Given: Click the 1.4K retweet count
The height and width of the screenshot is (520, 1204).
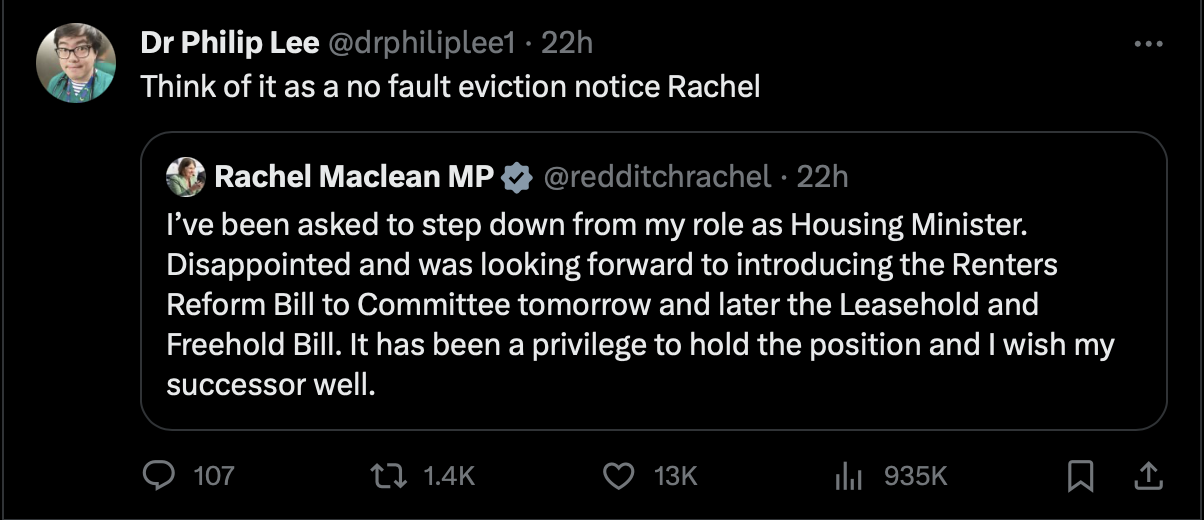Looking at the screenshot, I should coord(446,476).
